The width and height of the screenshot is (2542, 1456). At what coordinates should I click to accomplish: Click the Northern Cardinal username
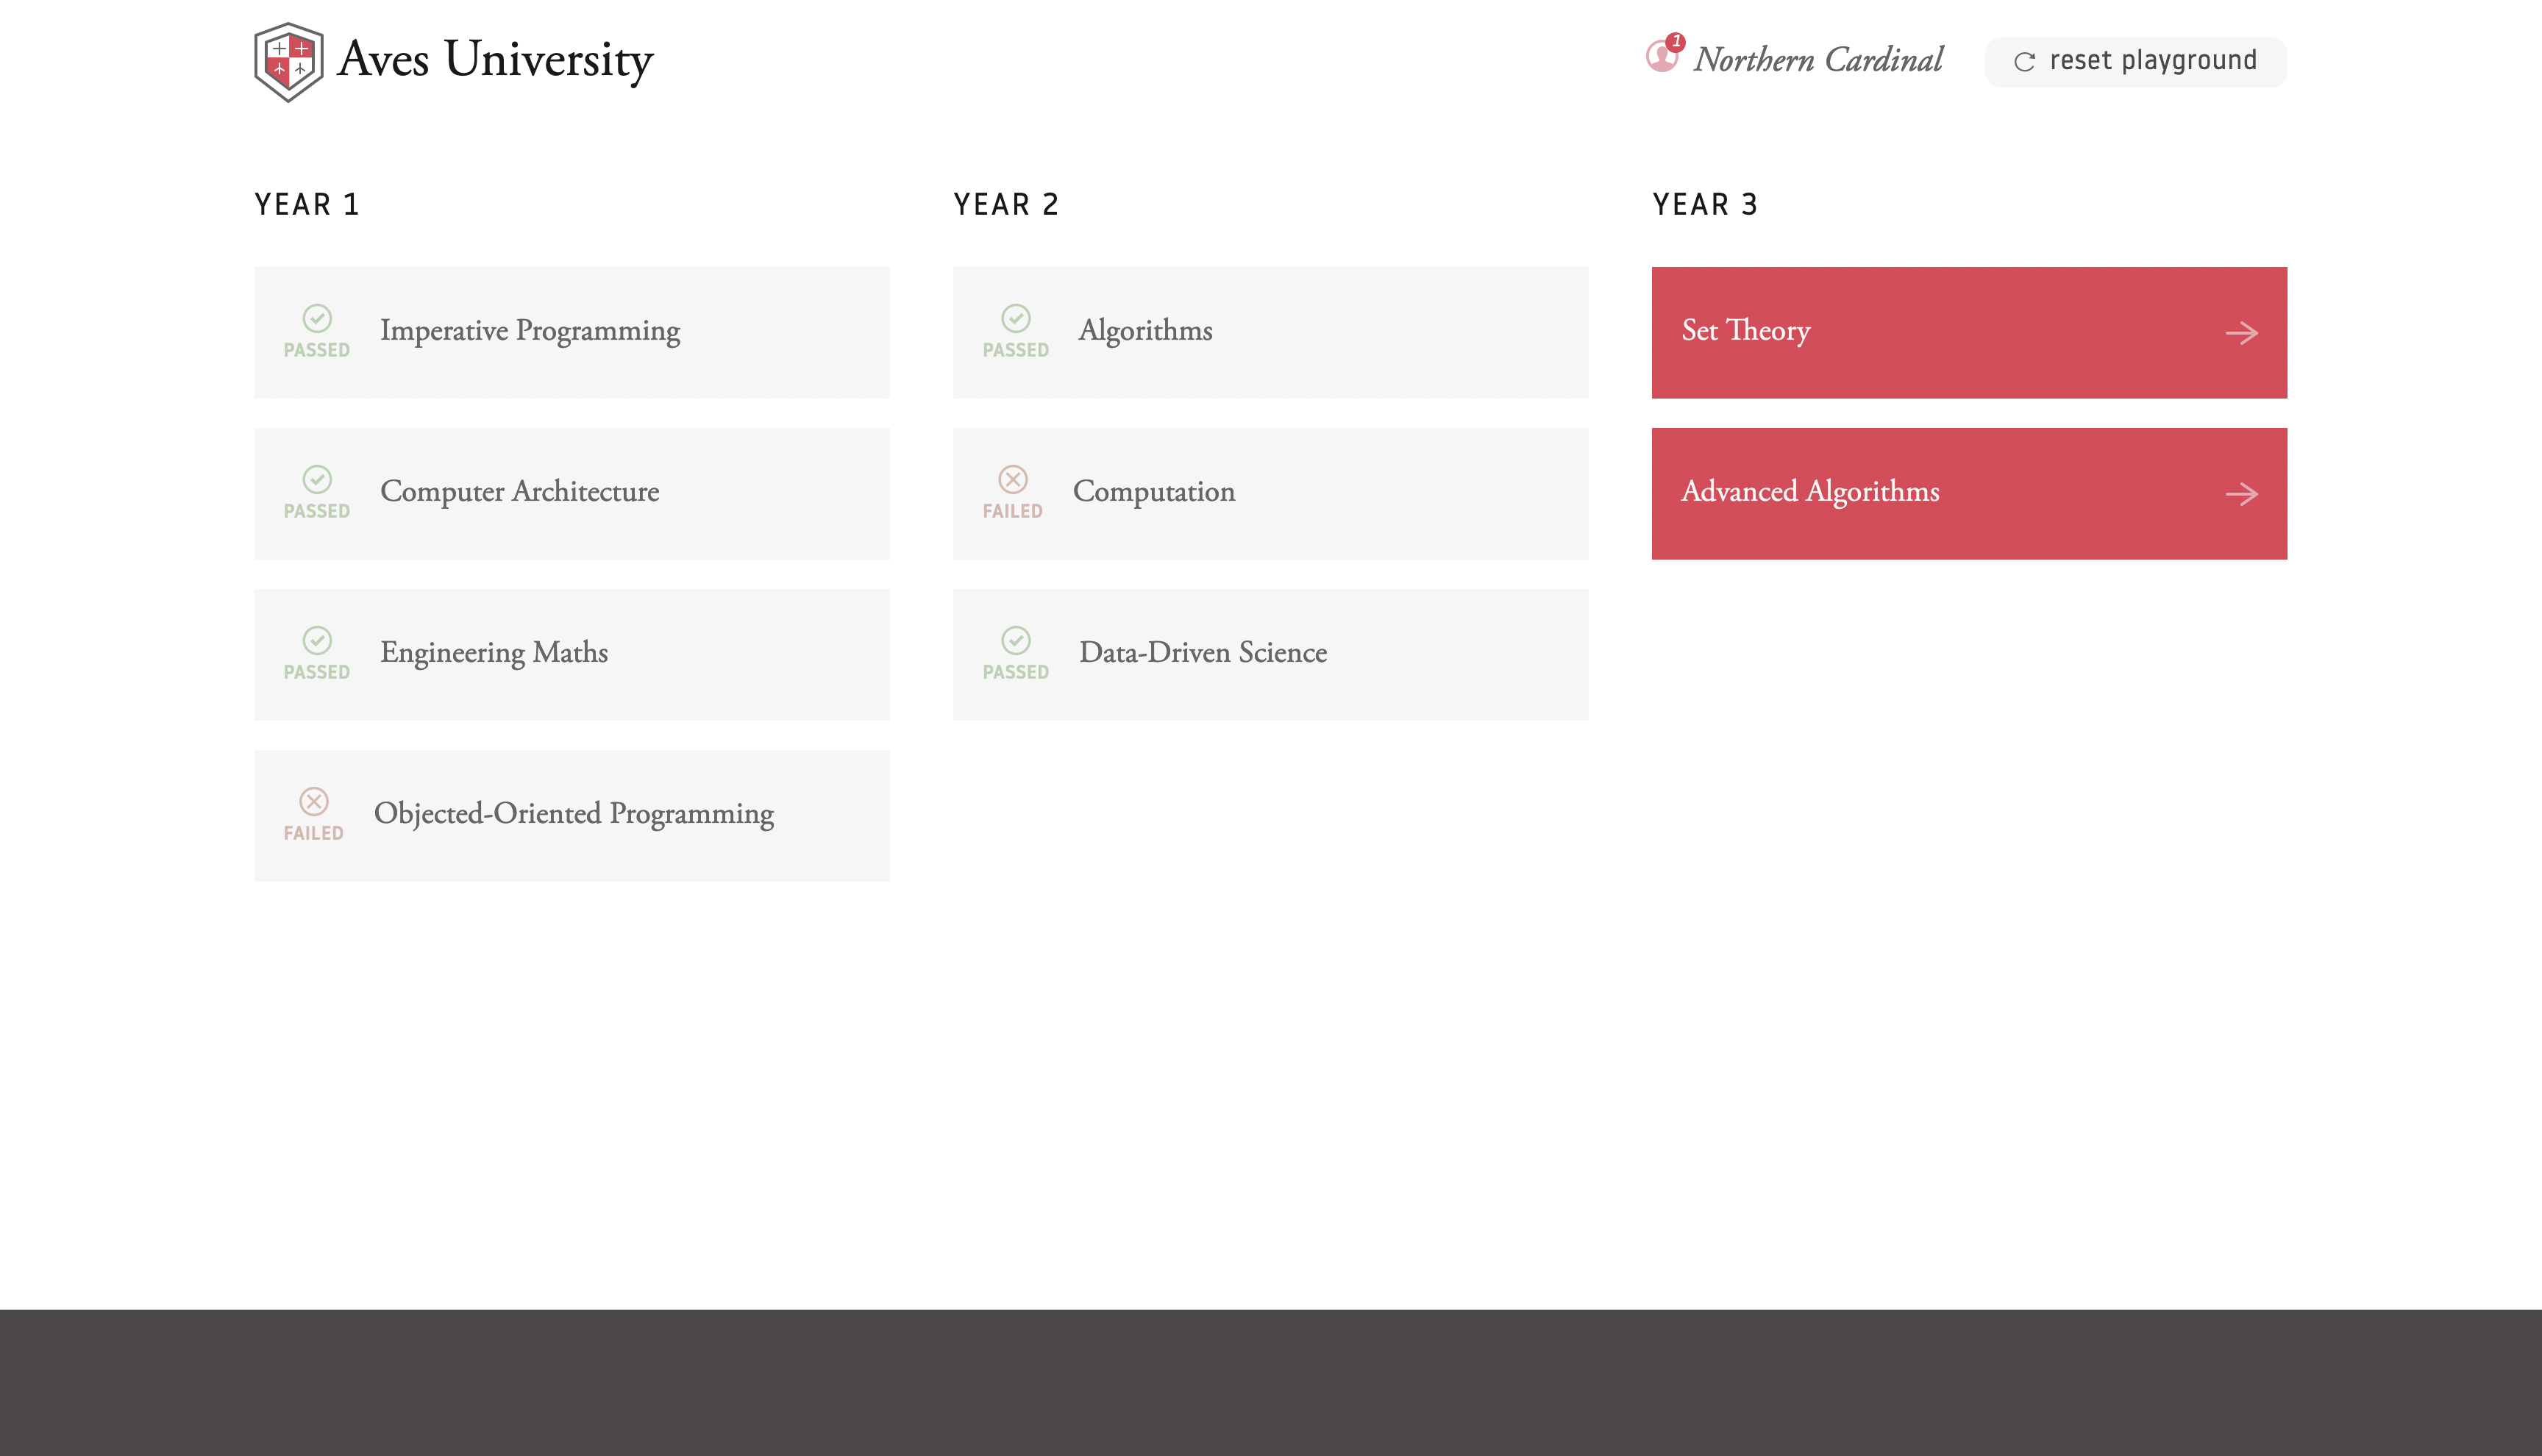[x=1818, y=60]
